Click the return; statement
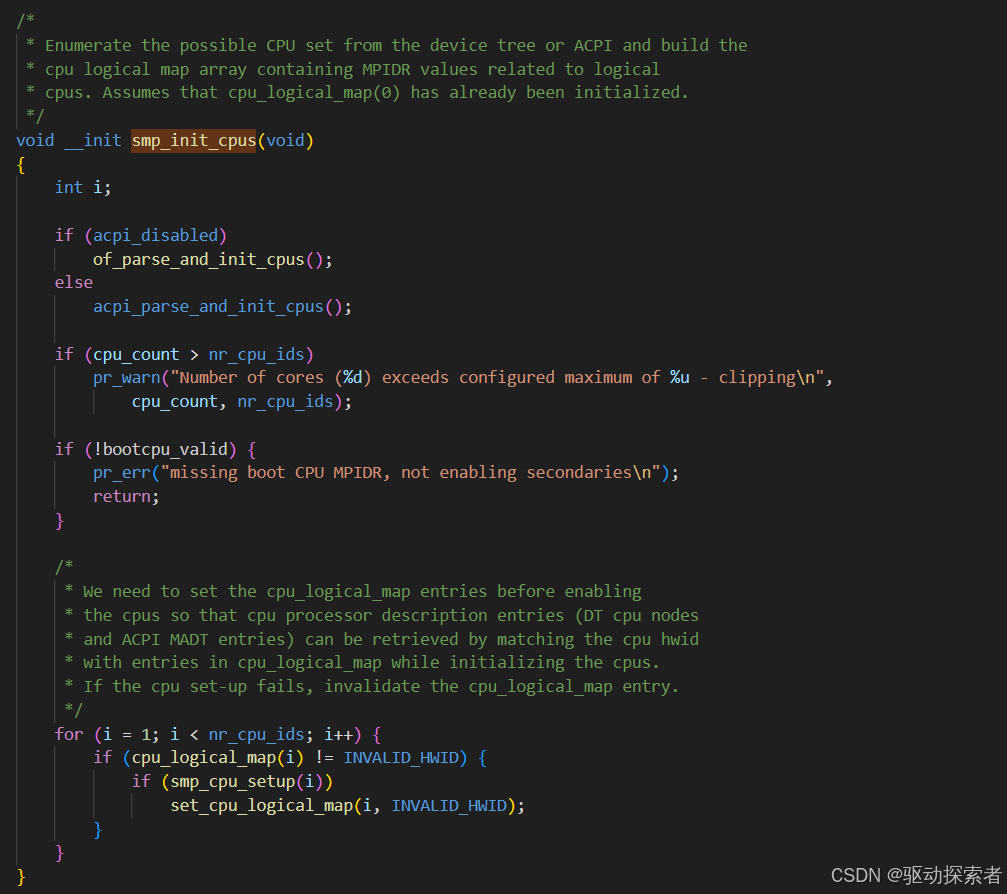Image resolution: width=1007 pixels, height=894 pixels. coord(126,496)
